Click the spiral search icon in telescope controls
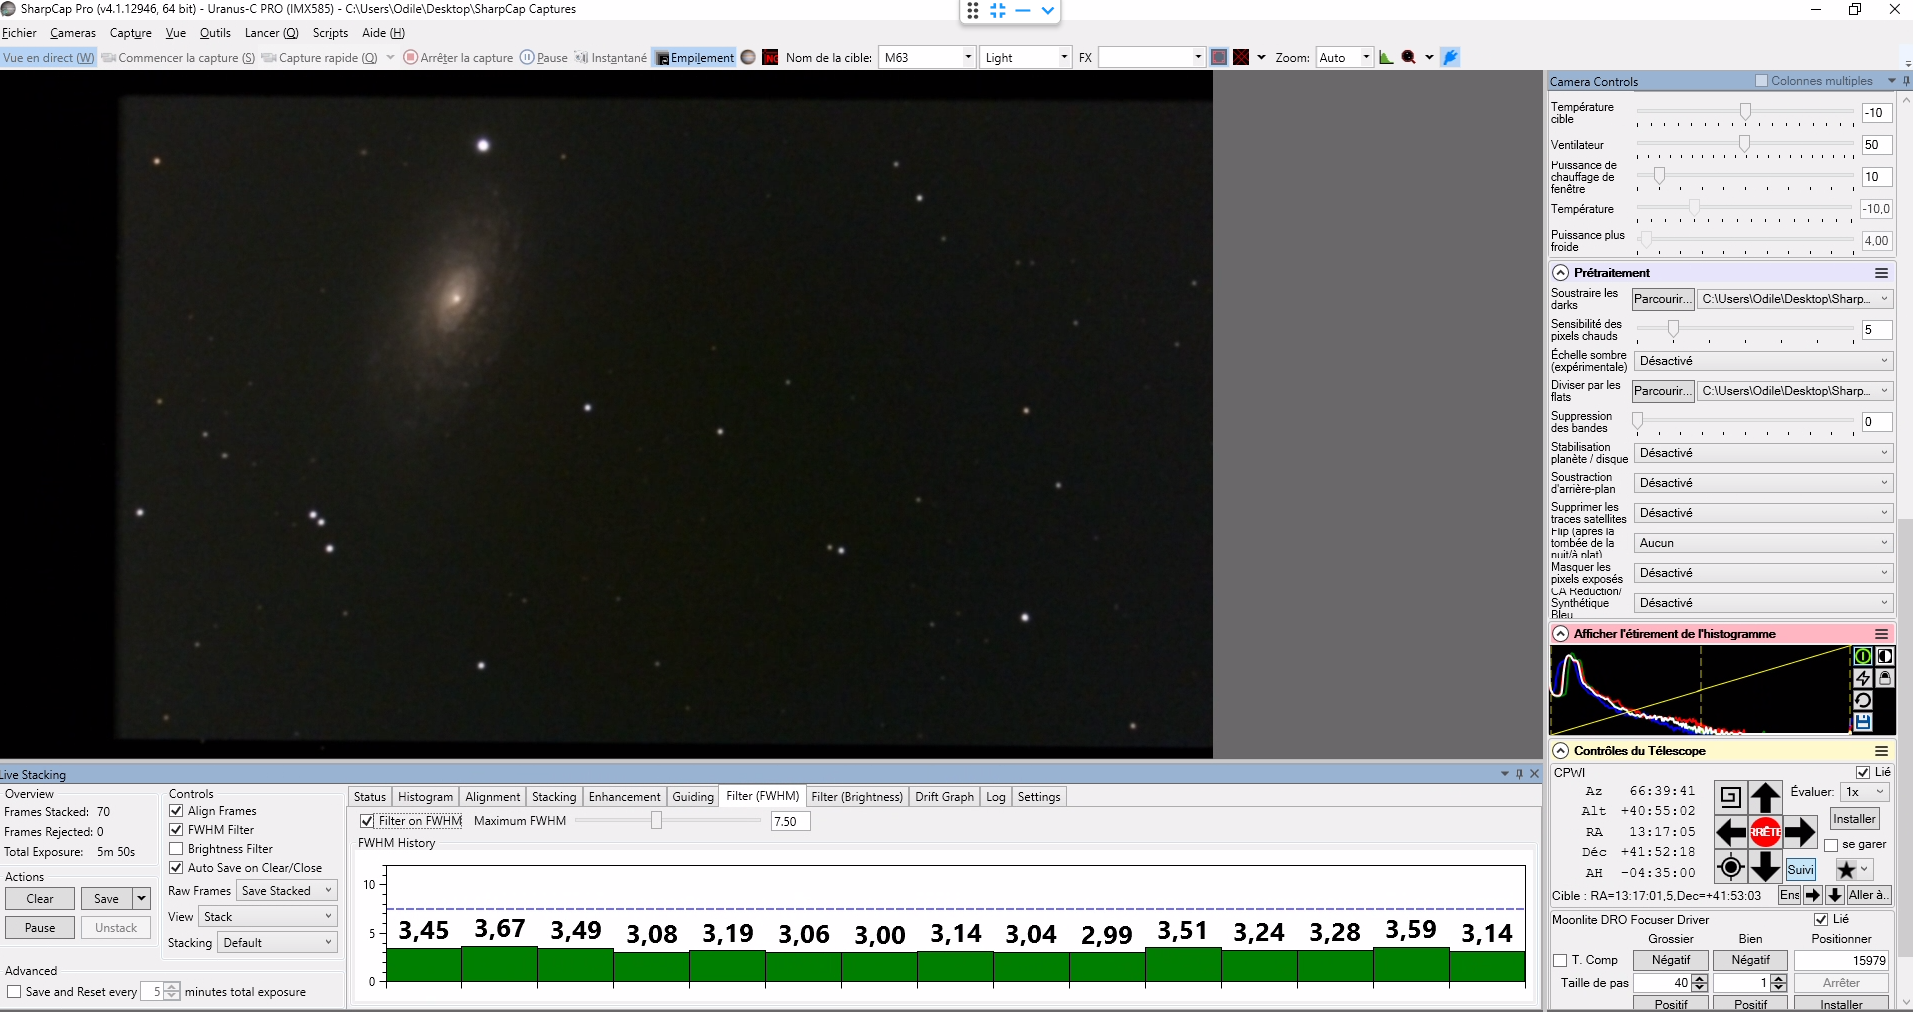This screenshot has height=1012, width=1913. coord(1731,797)
